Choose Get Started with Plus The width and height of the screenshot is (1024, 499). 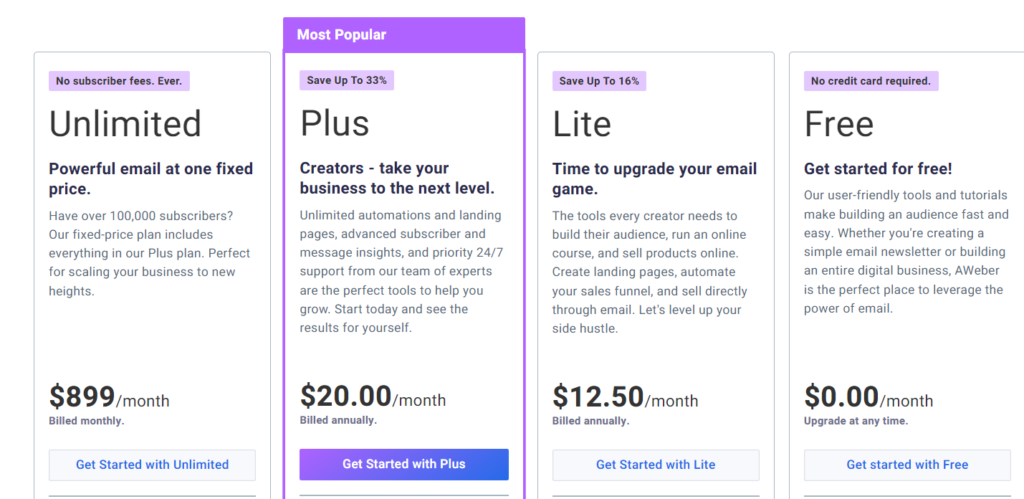pyautogui.click(x=404, y=464)
